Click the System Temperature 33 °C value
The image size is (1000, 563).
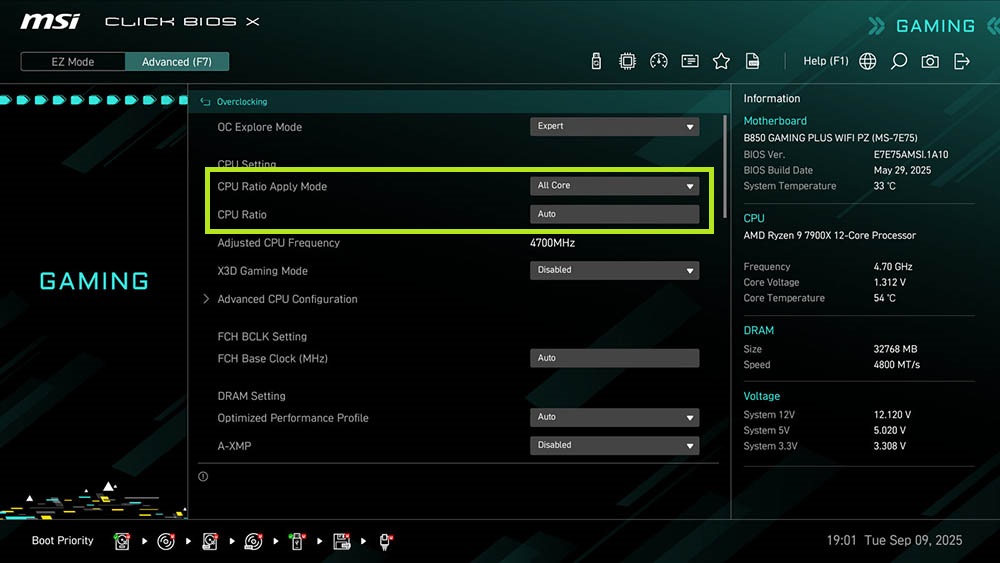[x=885, y=186]
